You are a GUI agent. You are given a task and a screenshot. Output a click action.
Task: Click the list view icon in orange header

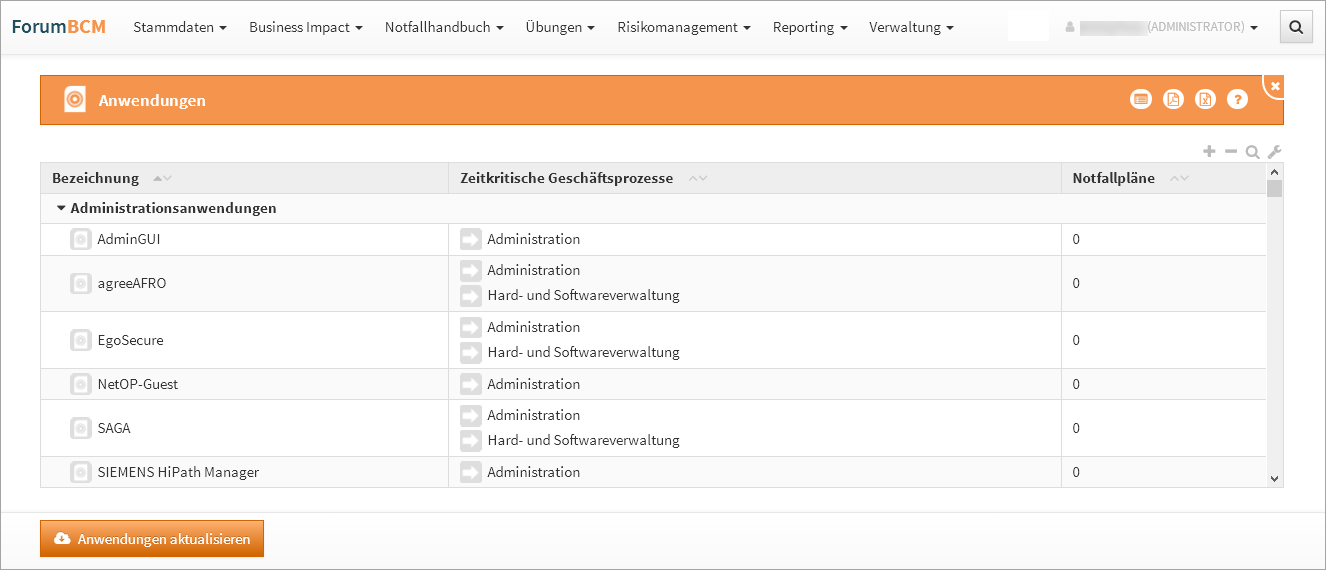[x=1141, y=99]
